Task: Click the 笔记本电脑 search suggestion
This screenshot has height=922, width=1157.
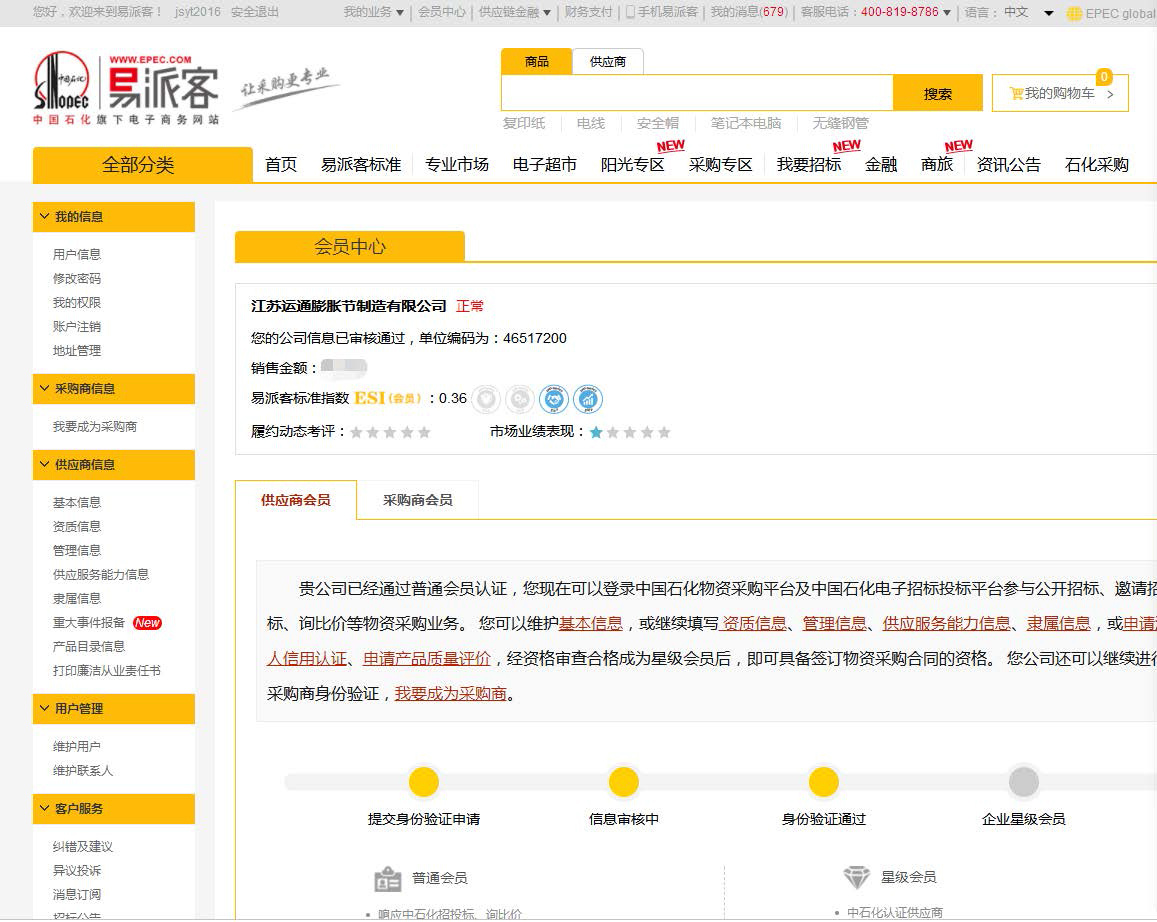Action: [x=745, y=123]
